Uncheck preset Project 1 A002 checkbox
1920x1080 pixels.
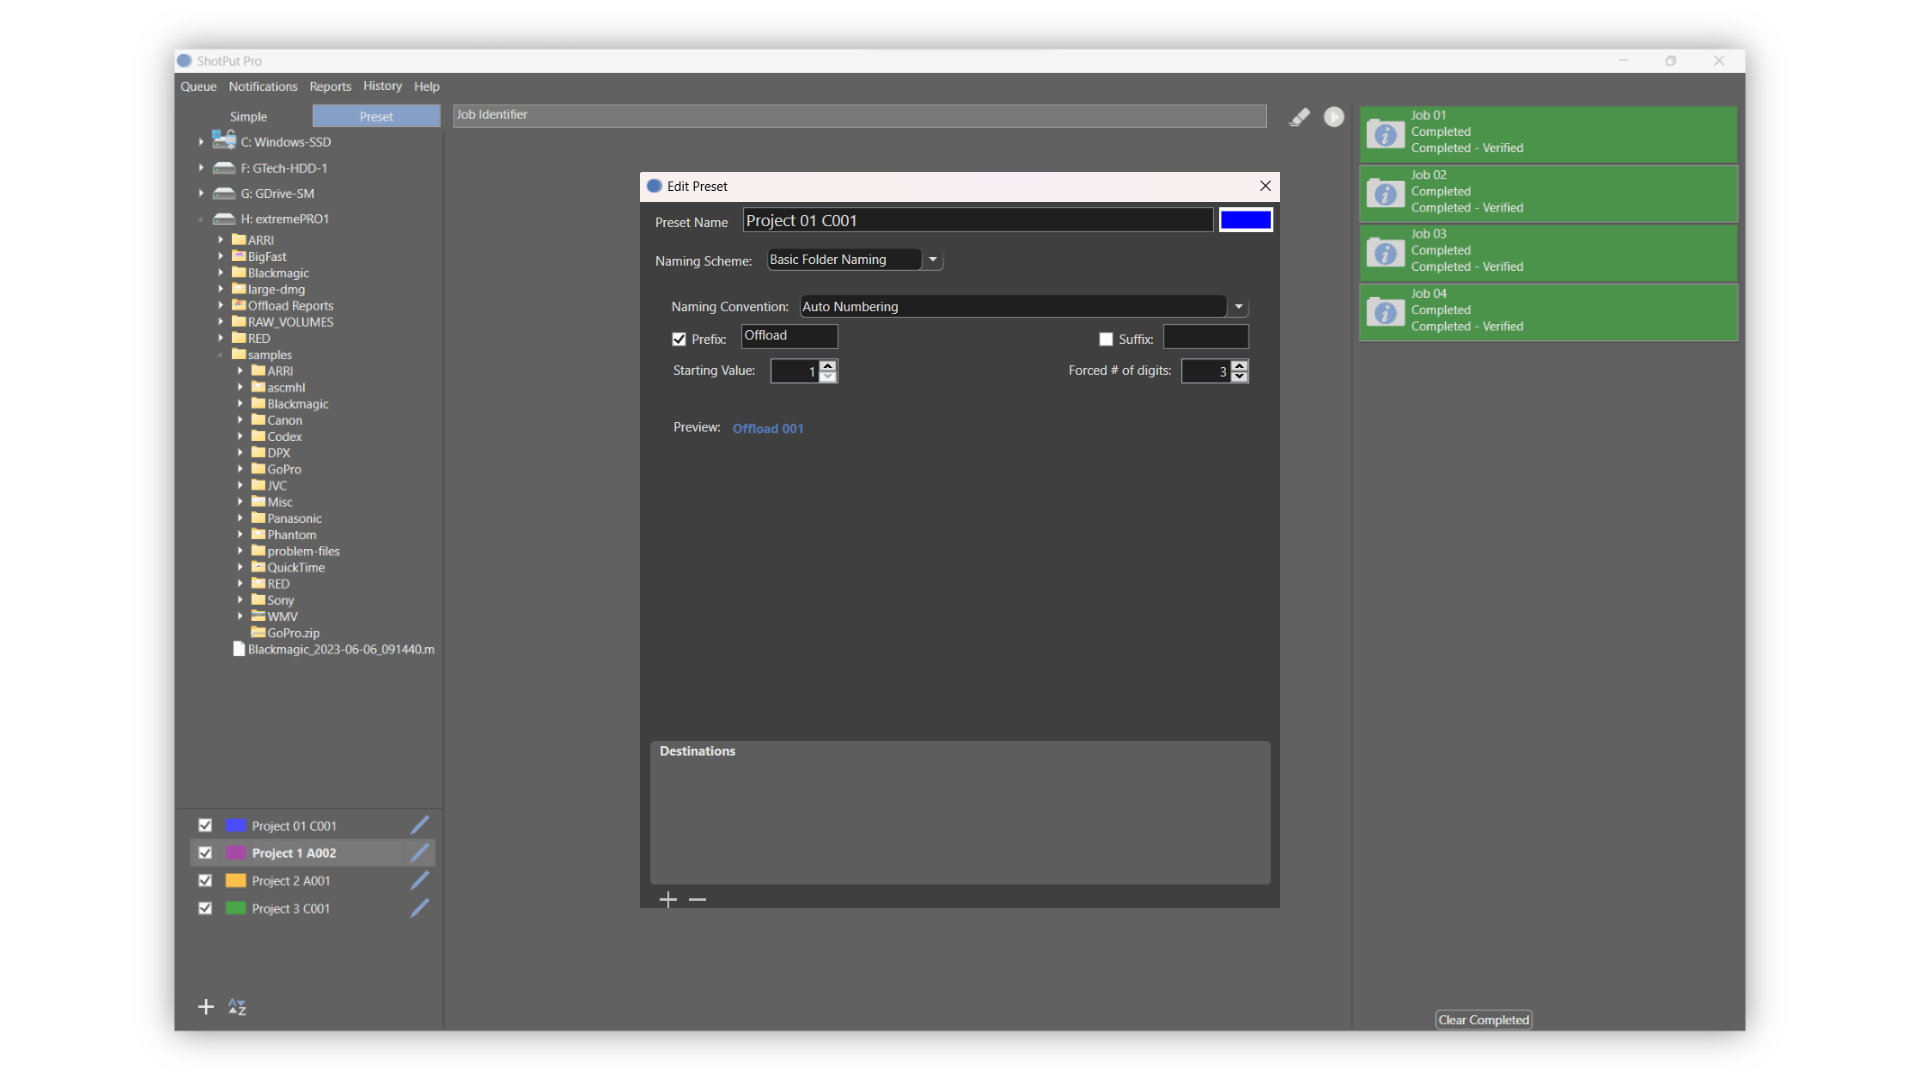click(x=205, y=853)
